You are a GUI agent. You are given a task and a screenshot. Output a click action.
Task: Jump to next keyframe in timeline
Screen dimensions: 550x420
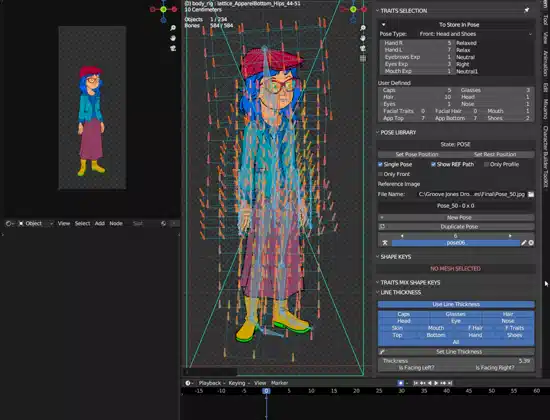tap(443, 383)
